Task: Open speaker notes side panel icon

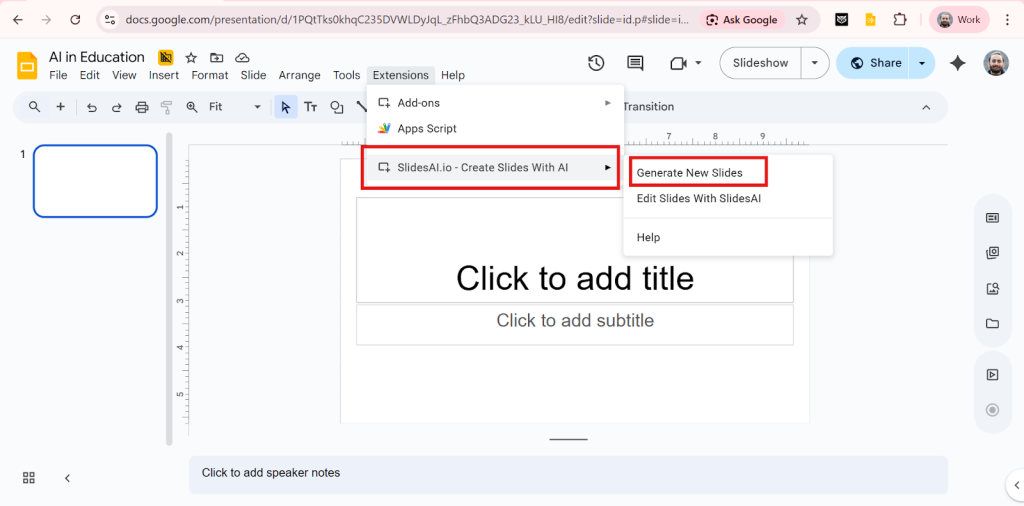Action: (x=992, y=218)
